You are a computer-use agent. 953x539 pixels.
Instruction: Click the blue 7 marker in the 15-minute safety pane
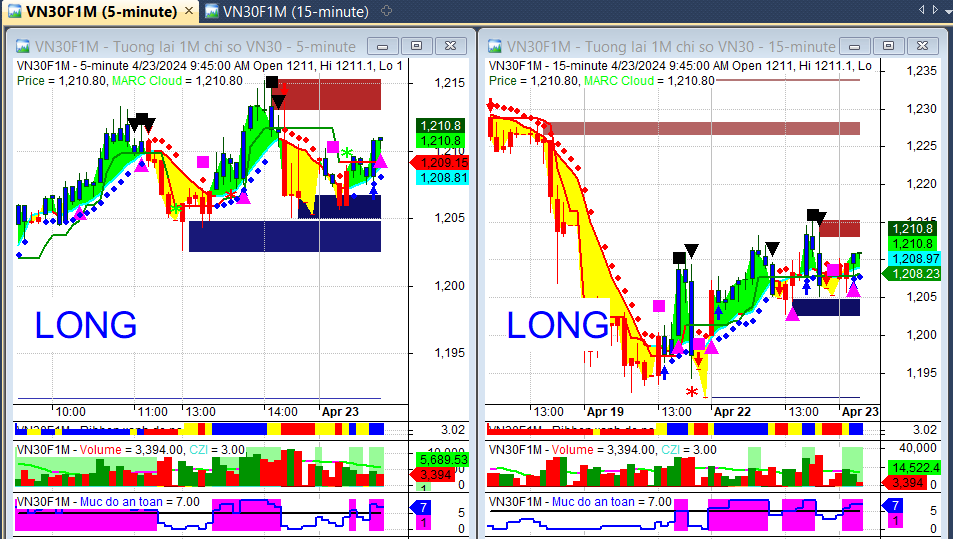coord(892,505)
